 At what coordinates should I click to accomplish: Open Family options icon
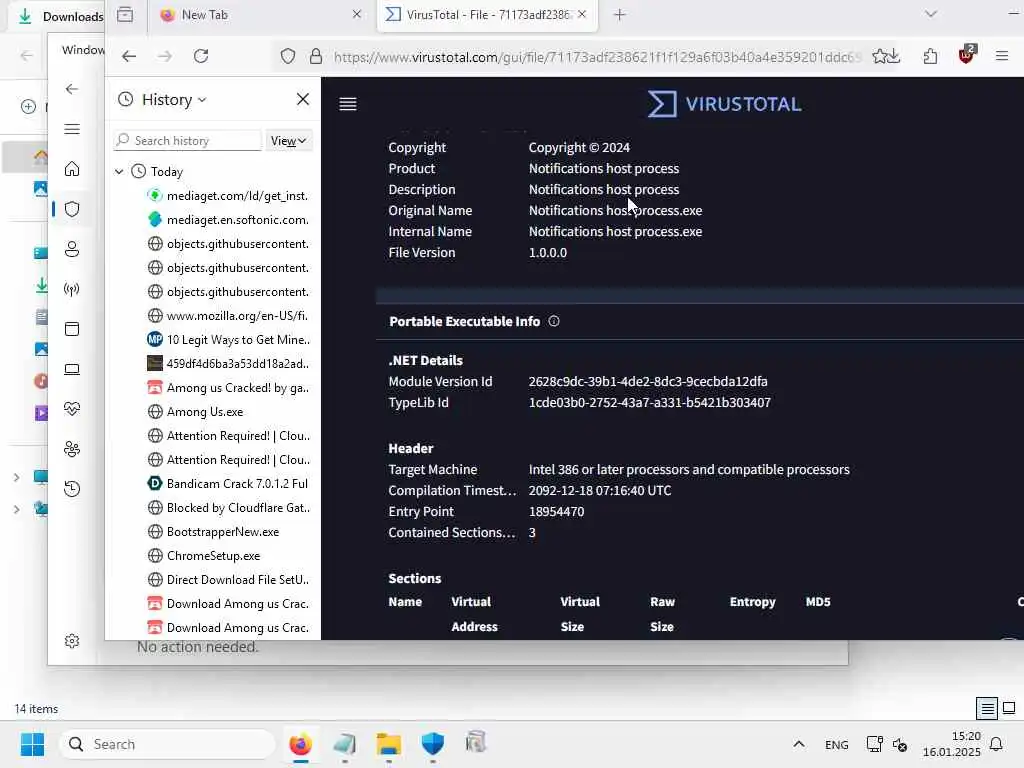pos(72,449)
